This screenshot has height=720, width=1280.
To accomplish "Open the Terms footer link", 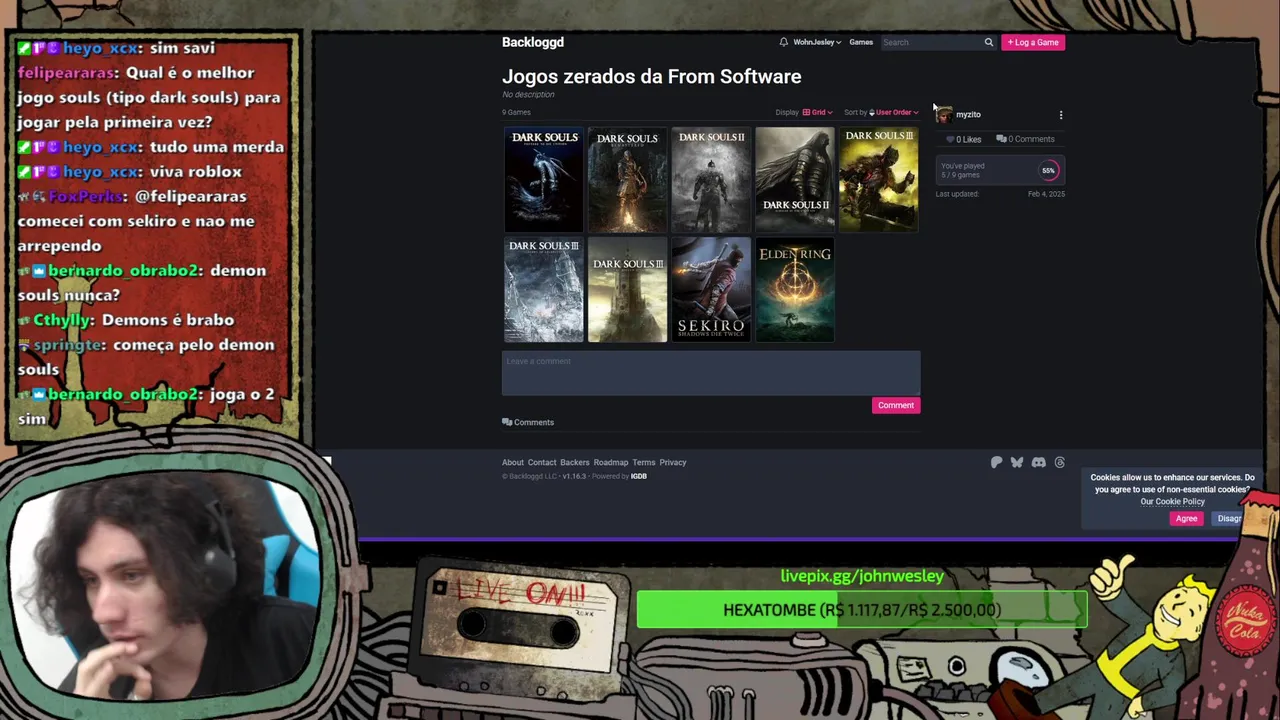I will tap(644, 462).
